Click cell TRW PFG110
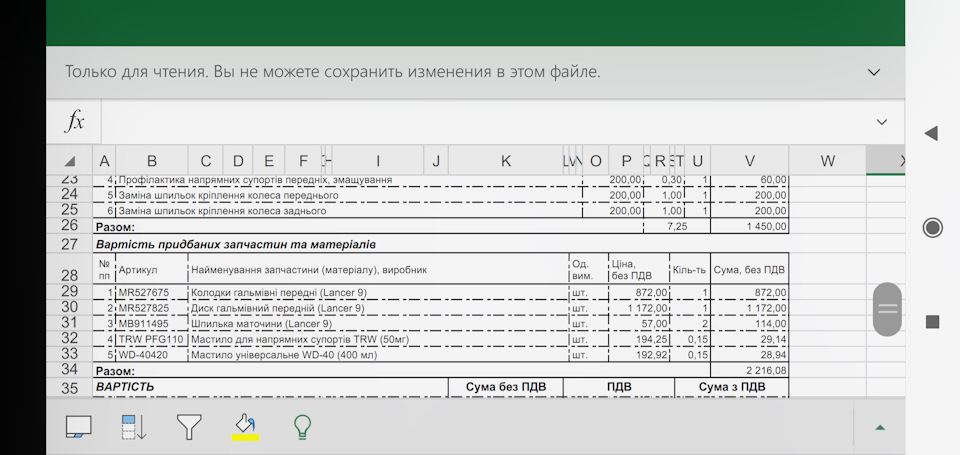 pos(151,339)
